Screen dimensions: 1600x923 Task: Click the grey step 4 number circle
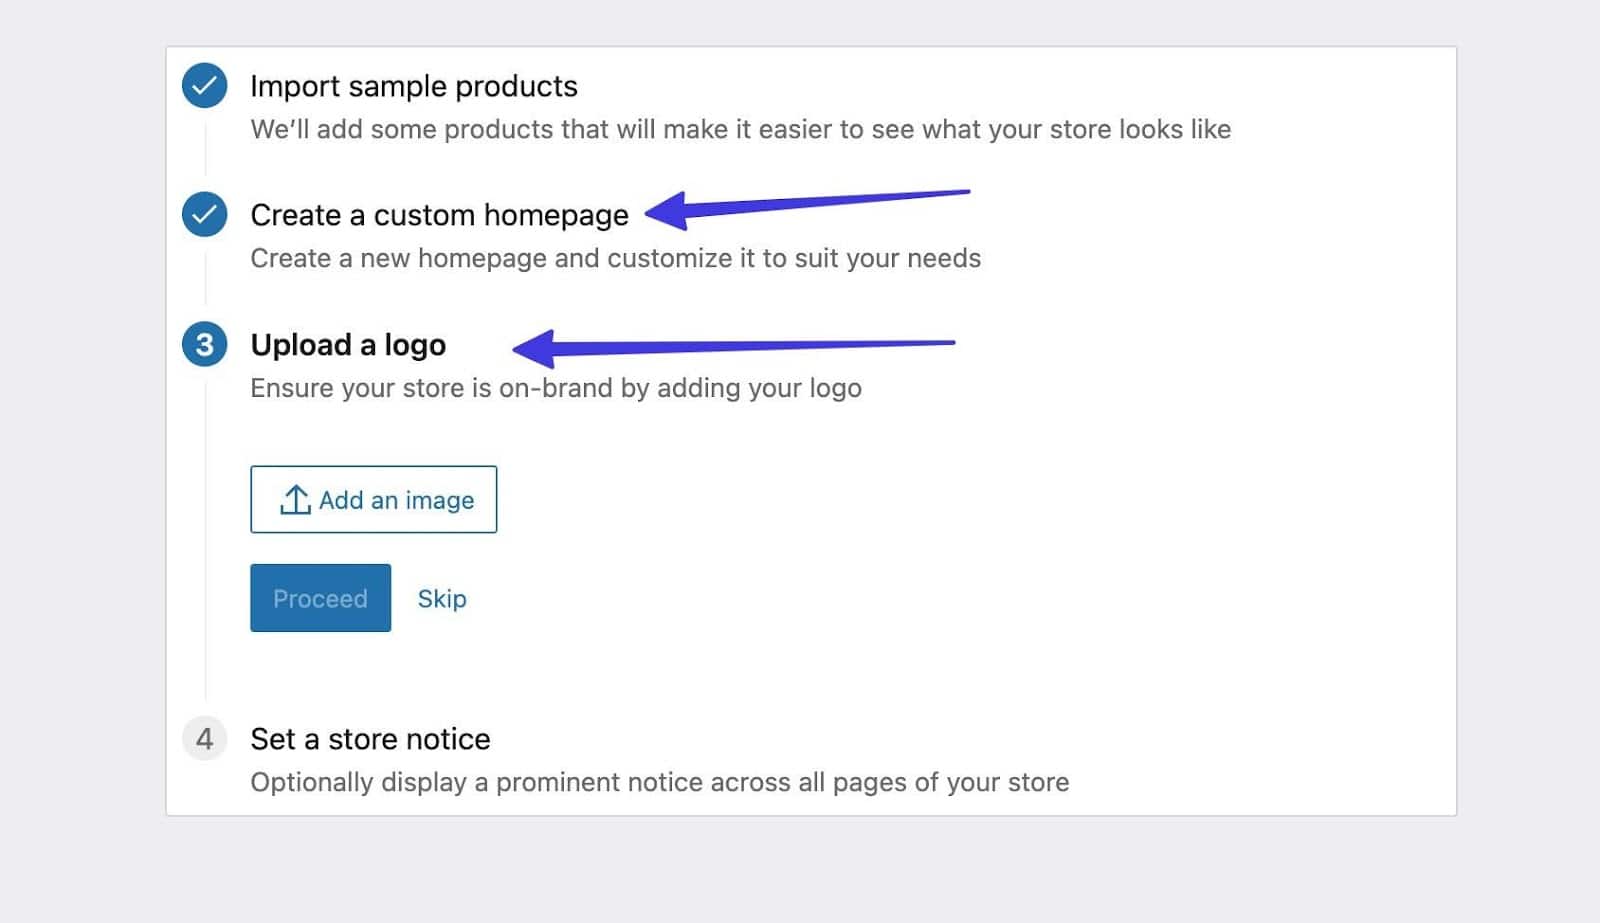(x=204, y=739)
